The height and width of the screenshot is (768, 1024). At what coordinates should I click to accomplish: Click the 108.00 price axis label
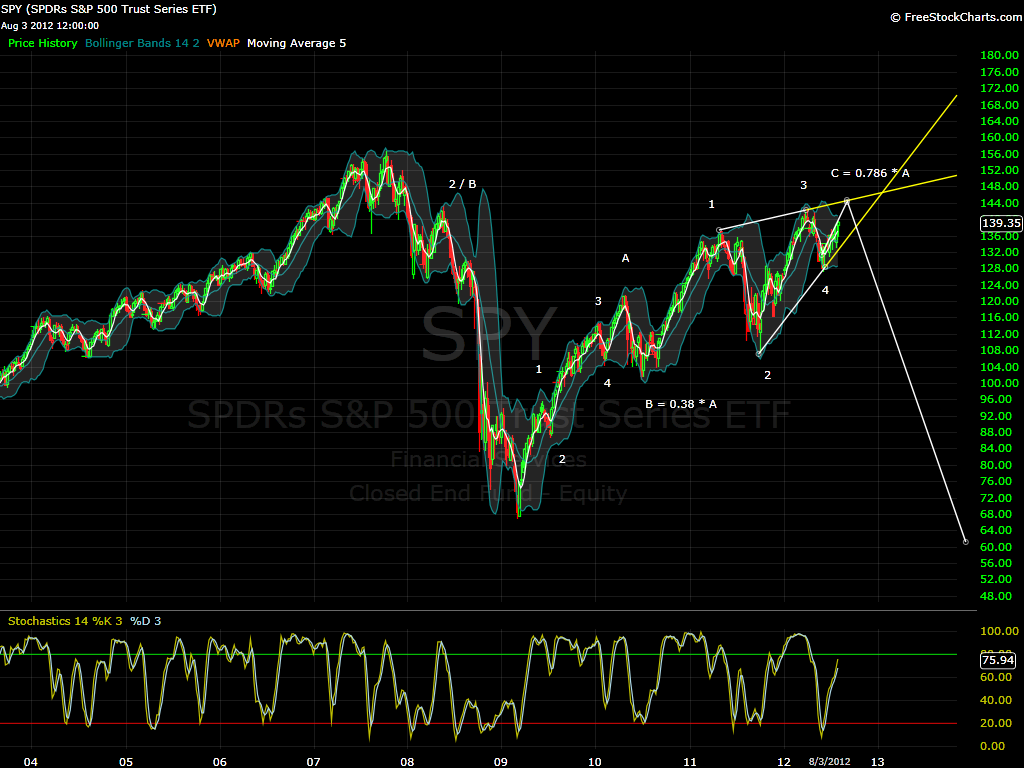coord(999,351)
